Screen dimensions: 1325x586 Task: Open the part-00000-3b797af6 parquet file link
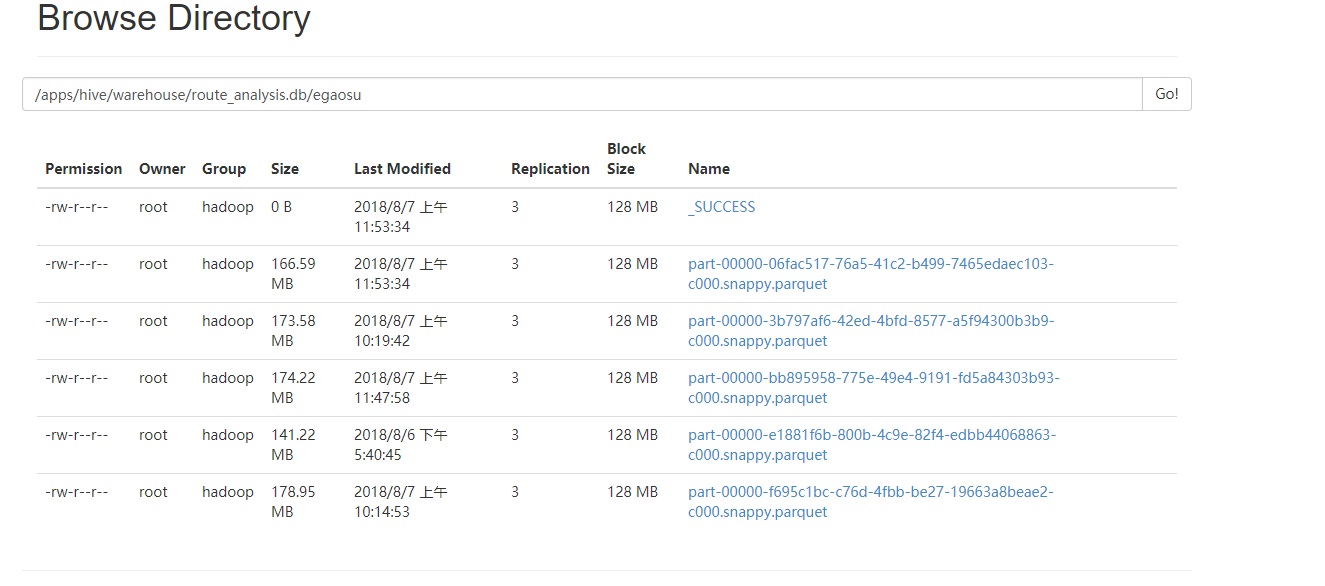[870, 321]
